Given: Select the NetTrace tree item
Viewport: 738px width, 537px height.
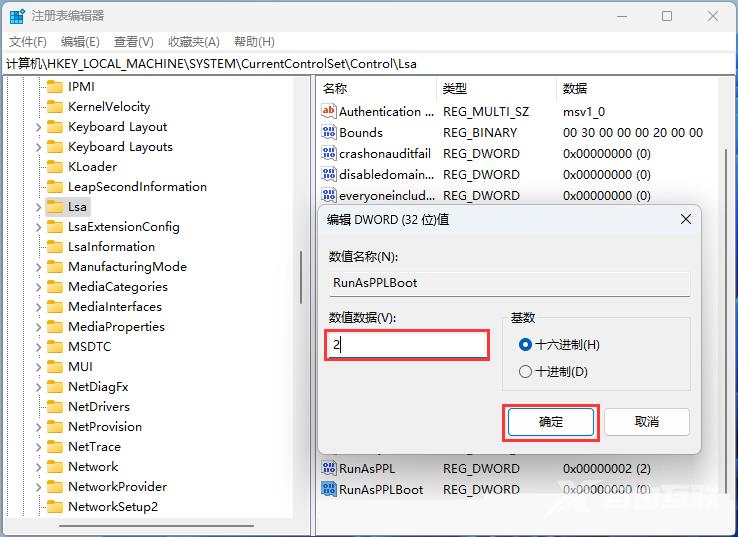Looking at the screenshot, I should pos(94,447).
